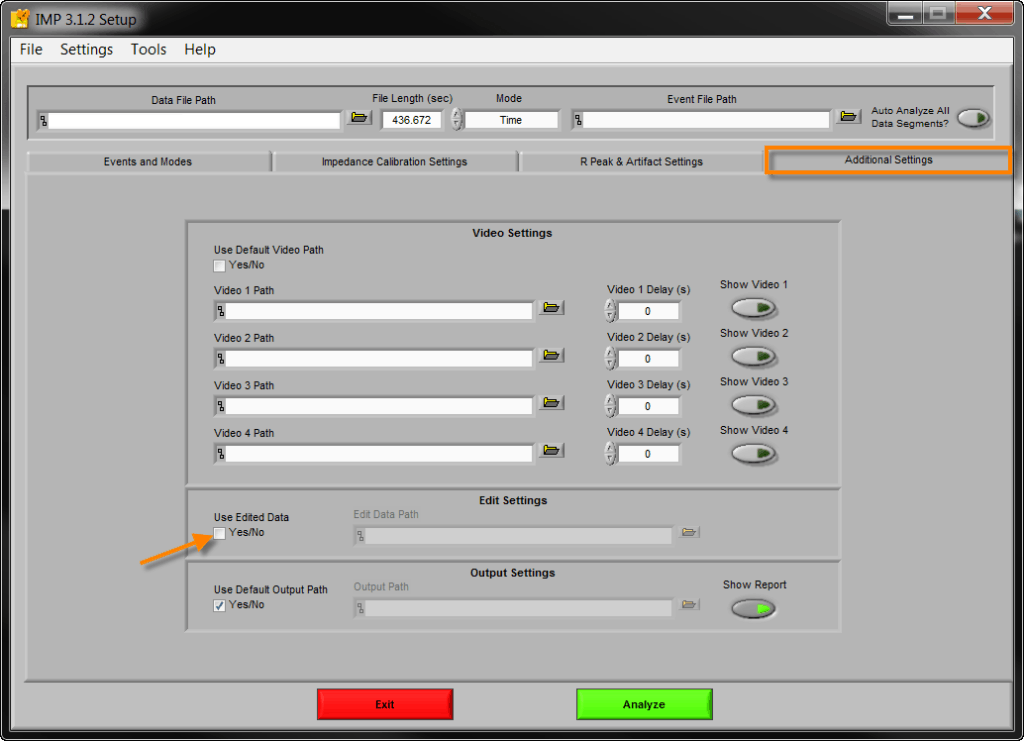Toggle the Show Video 1 switch
The image size is (1024, 741).
click(x=754, y=308)
